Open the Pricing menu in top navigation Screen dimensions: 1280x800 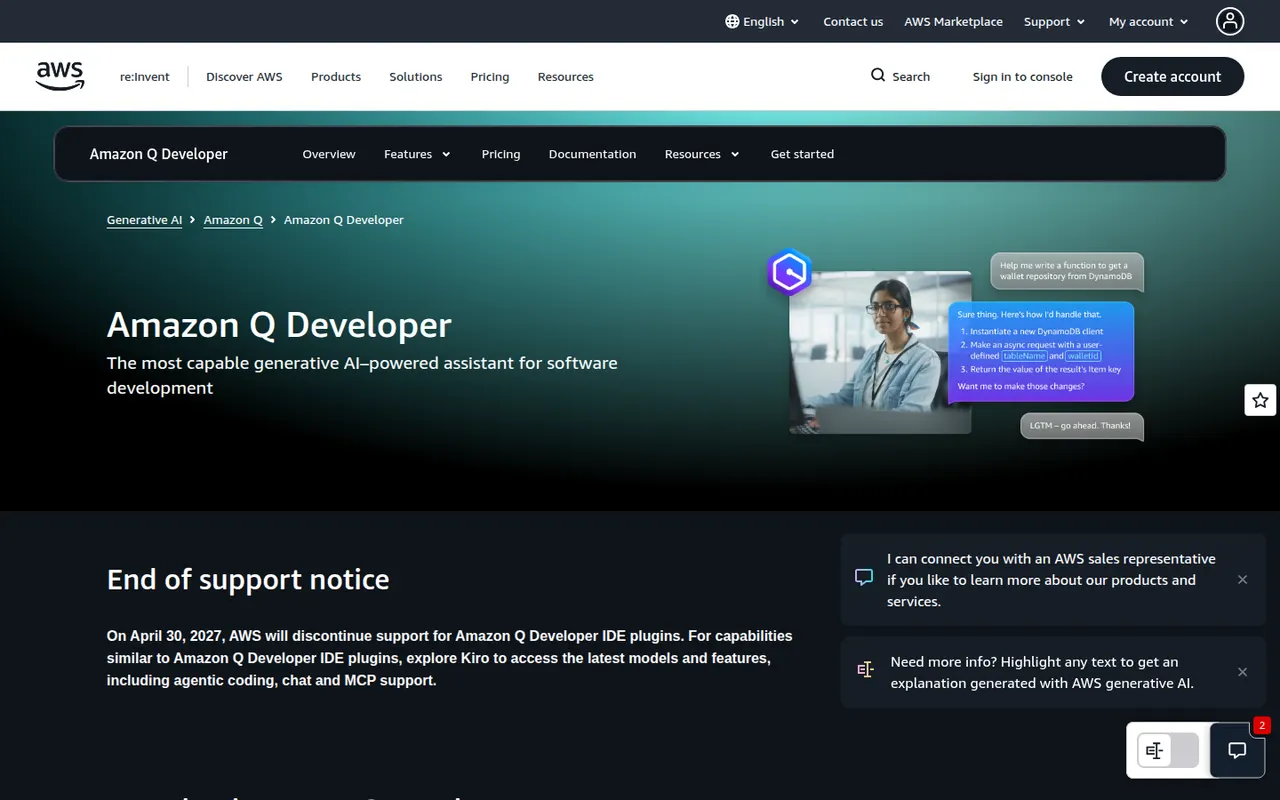[x=490, y=76]
